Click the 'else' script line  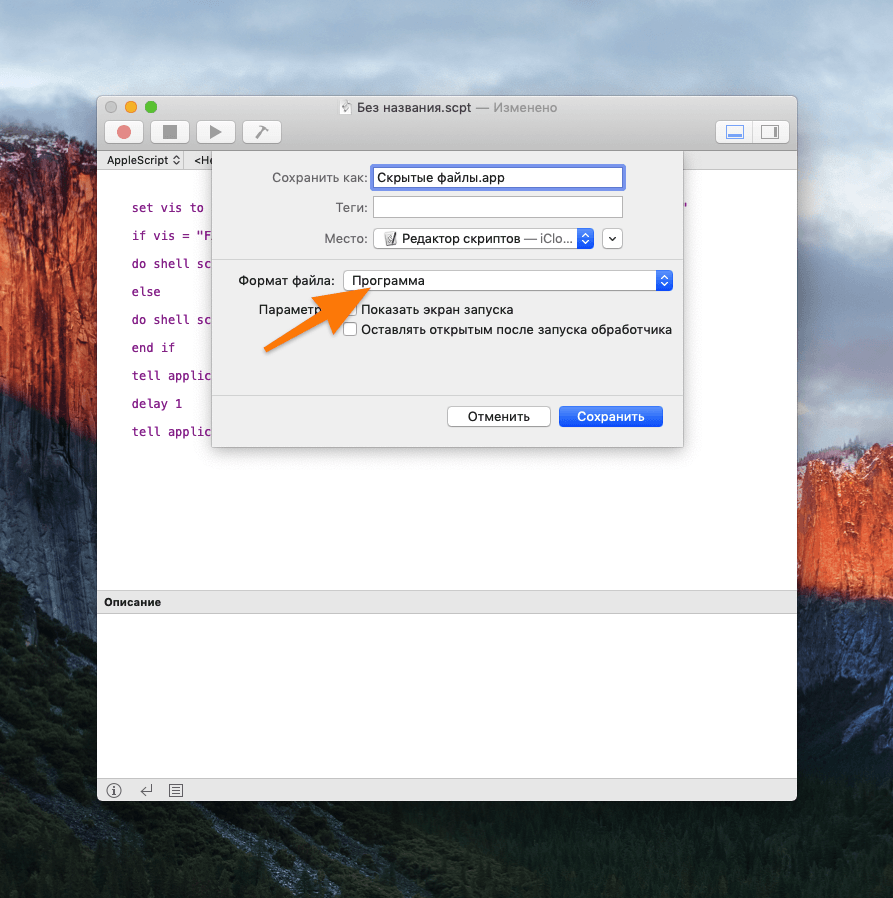(x=146, y=292)
